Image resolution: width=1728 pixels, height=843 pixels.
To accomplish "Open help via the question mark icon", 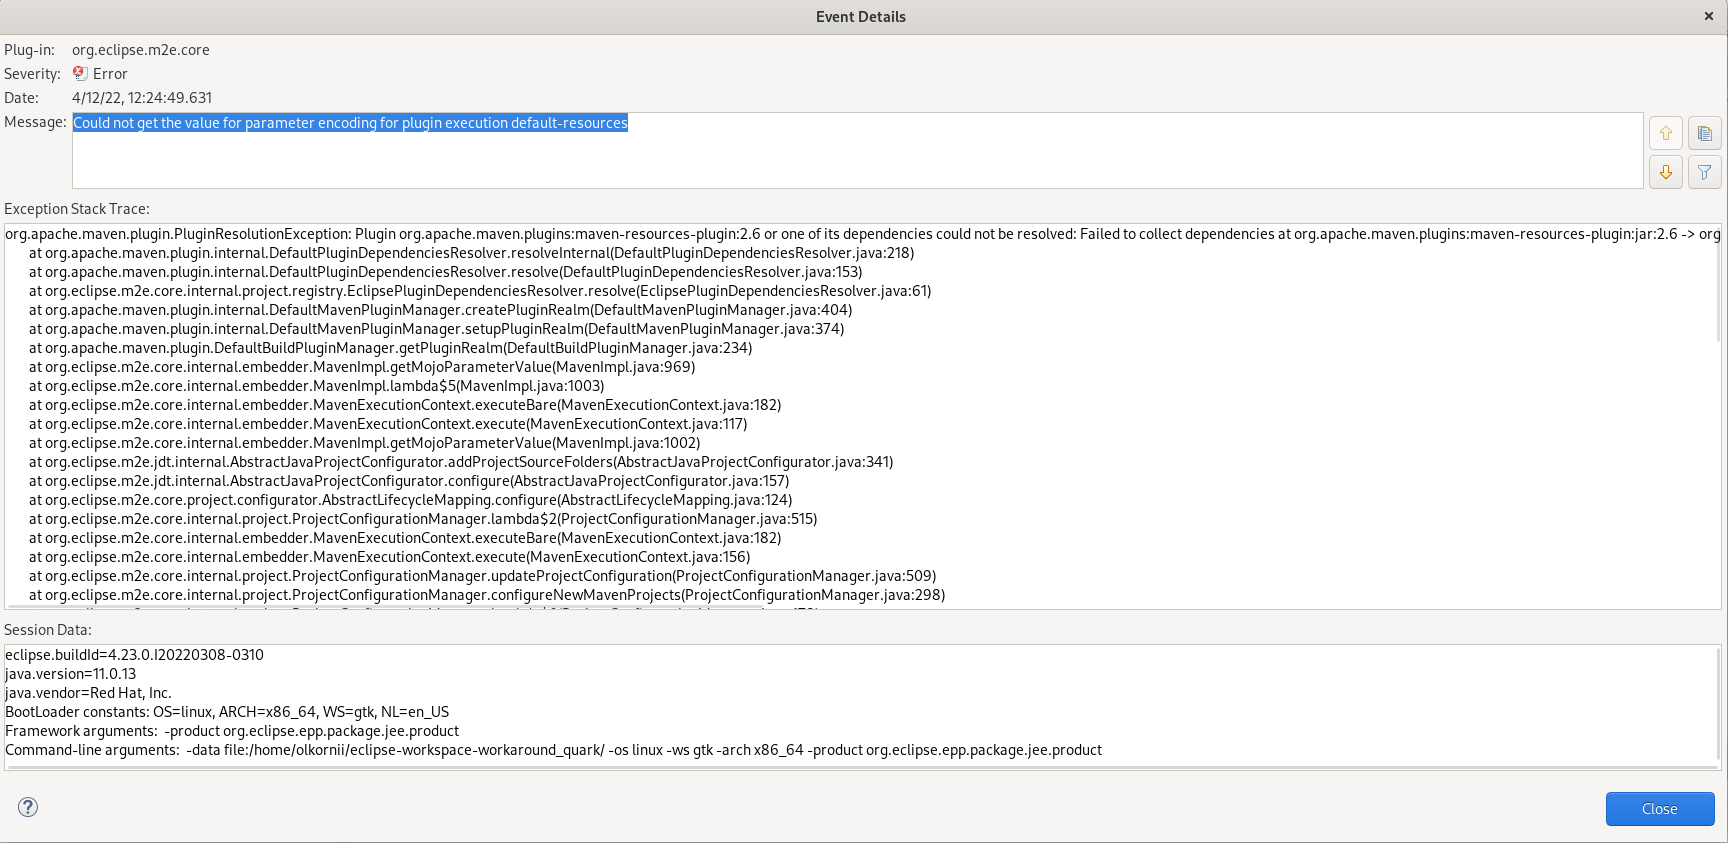I will pos(28,807).
